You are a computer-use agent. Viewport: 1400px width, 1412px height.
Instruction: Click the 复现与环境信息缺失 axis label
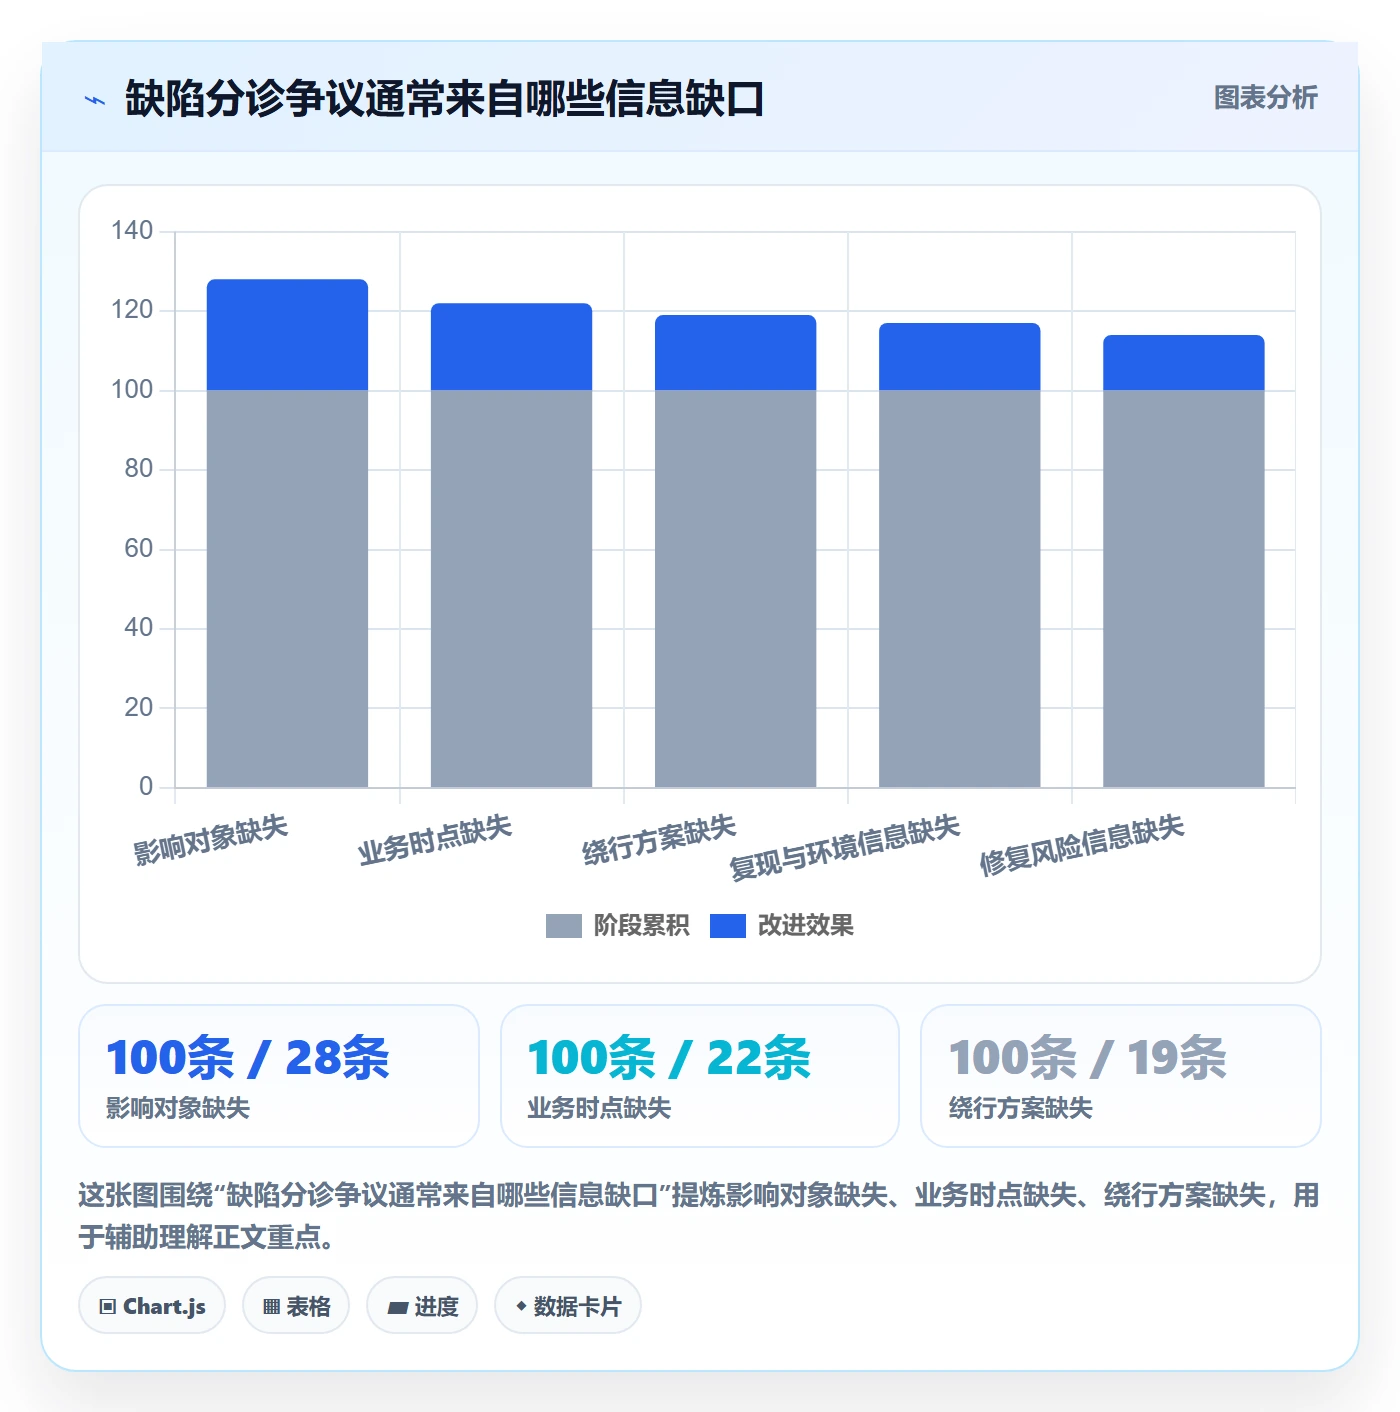[x=845, y=848]
